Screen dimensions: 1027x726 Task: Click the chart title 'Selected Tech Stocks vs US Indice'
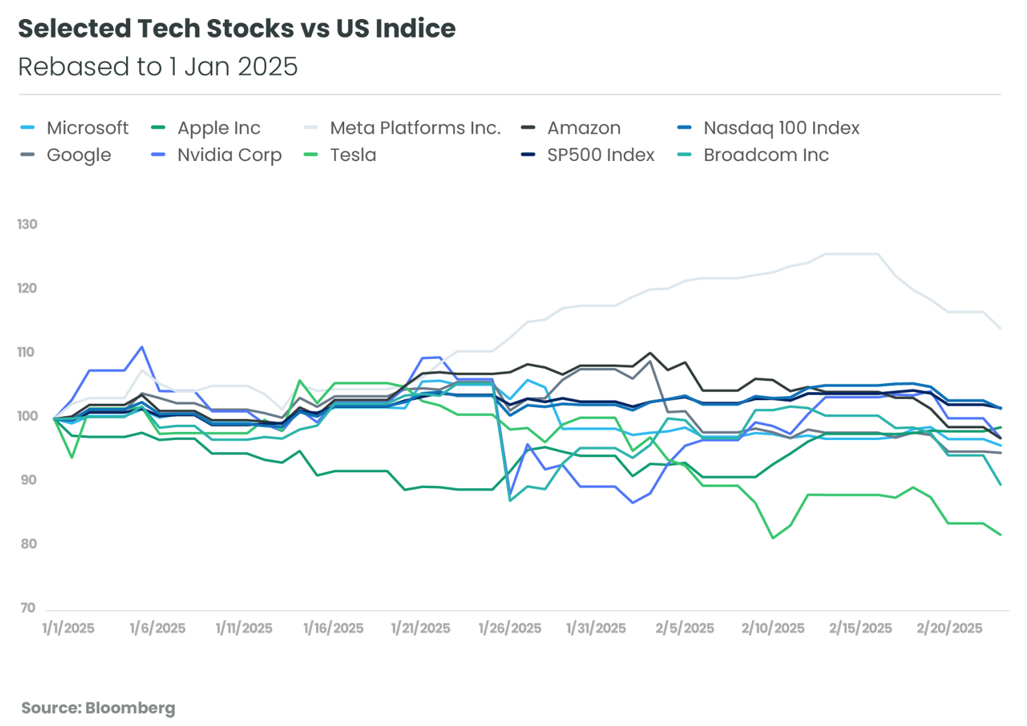[x=237, y=29]
